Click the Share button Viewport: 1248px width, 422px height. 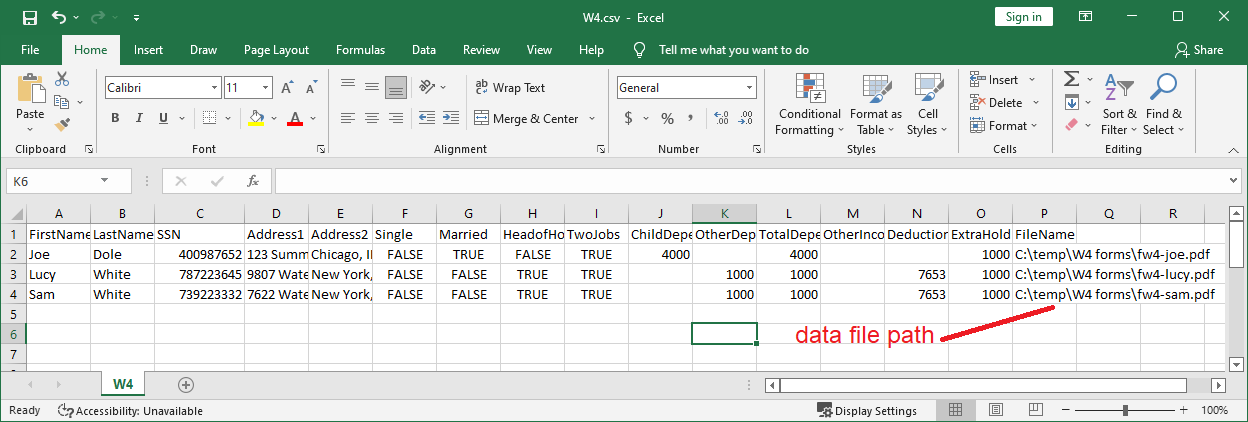tap(1199, 50)
